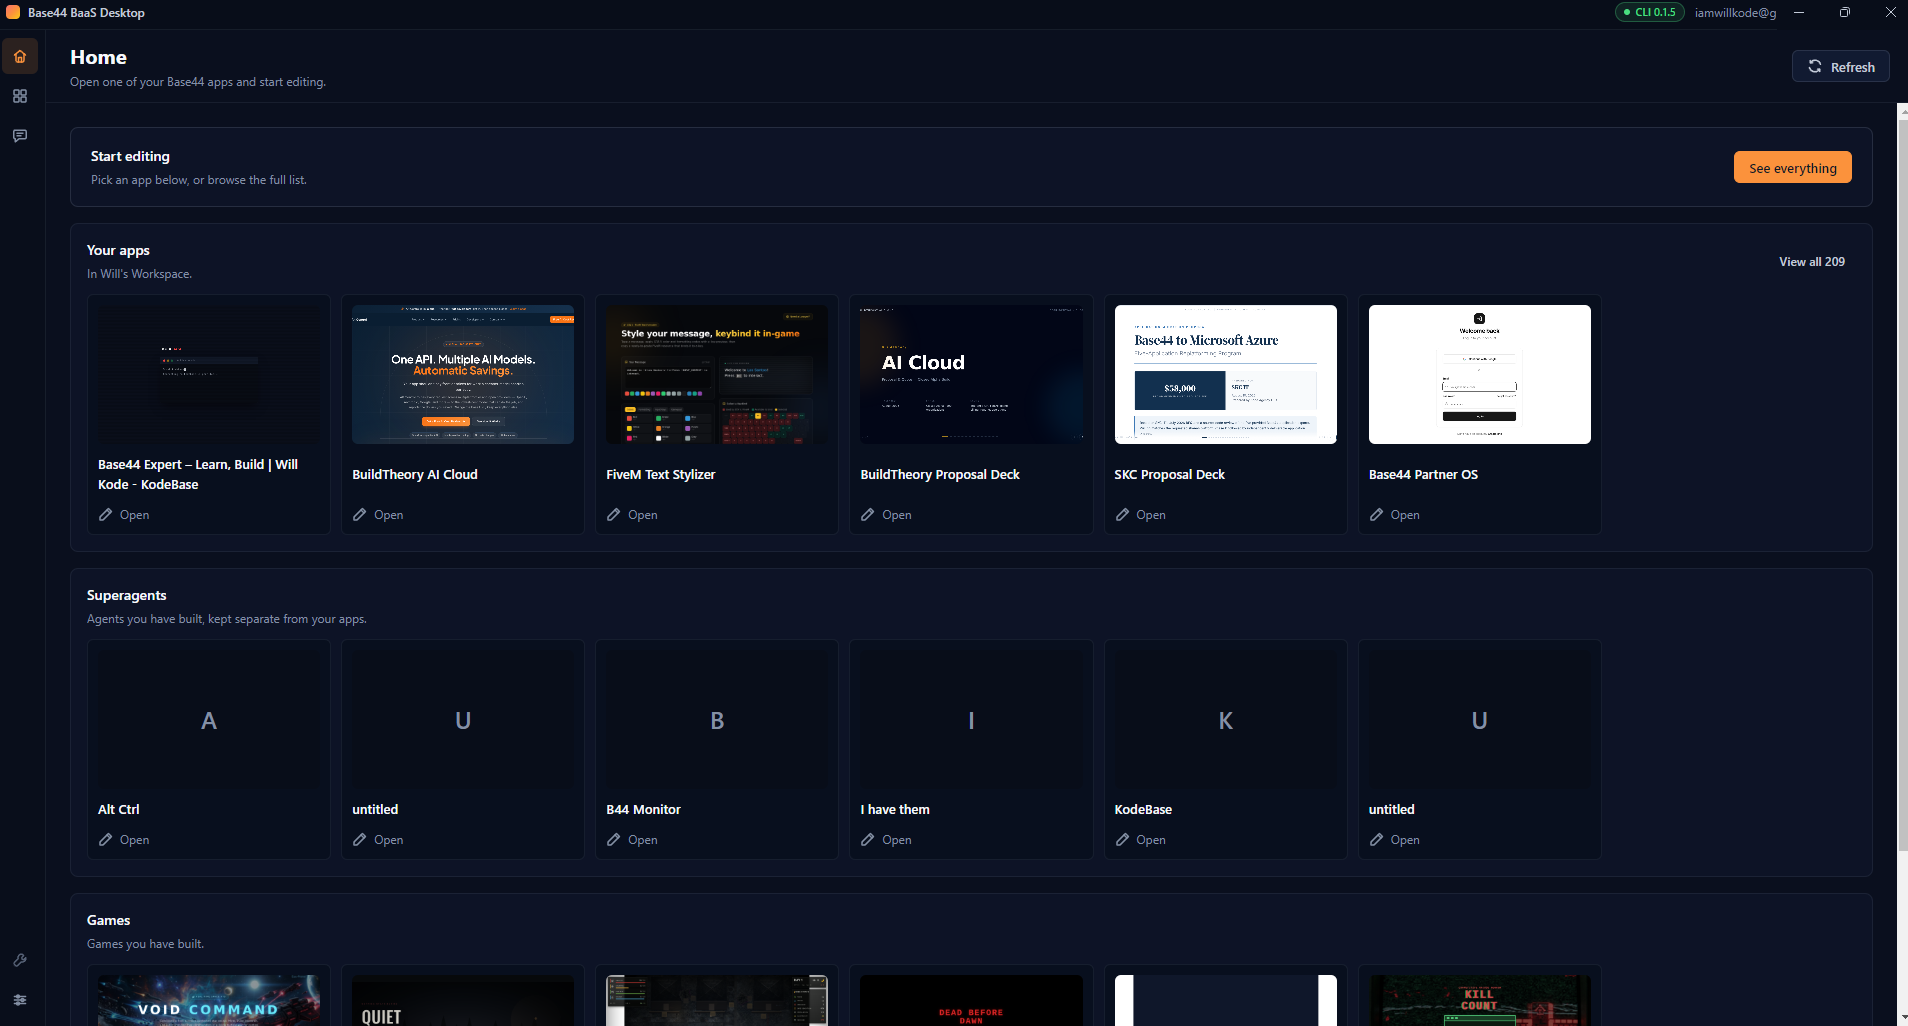Open the Dead Before Dawn game thumbnail
The image size is (1908, 1026).
[x=971, y=1000]
